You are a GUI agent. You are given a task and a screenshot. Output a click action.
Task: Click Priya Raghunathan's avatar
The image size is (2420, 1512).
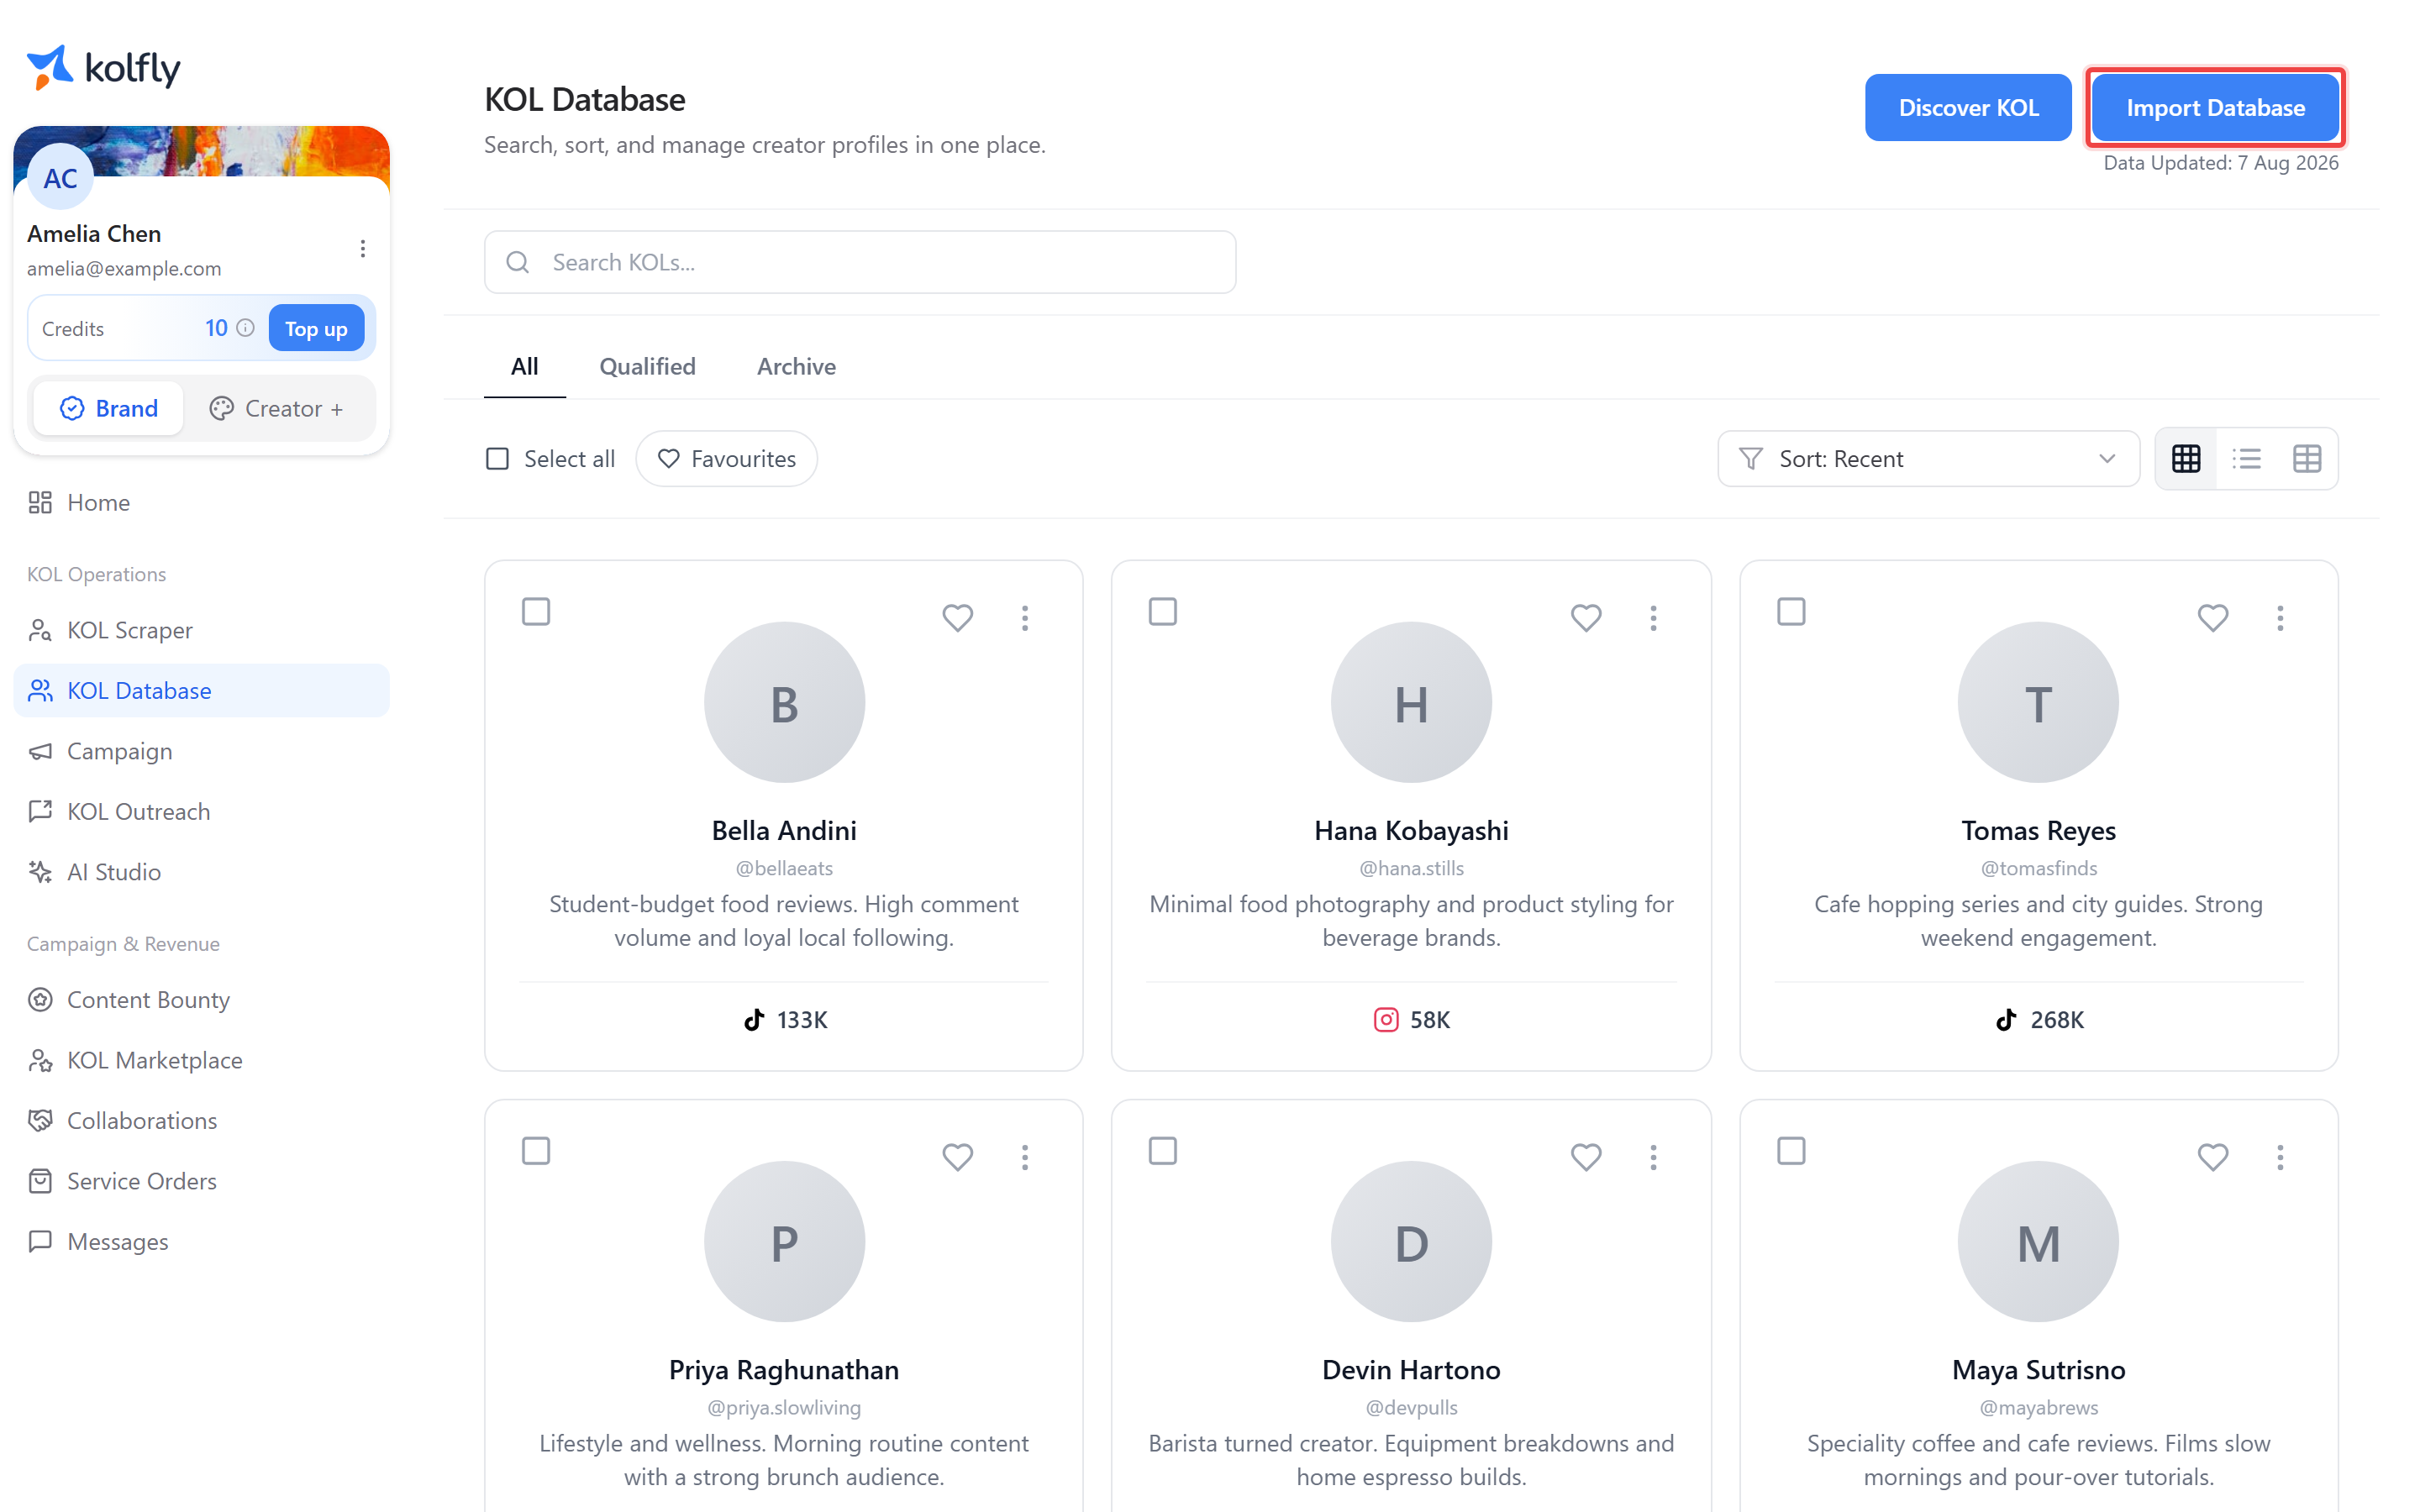coord(784,1241)
